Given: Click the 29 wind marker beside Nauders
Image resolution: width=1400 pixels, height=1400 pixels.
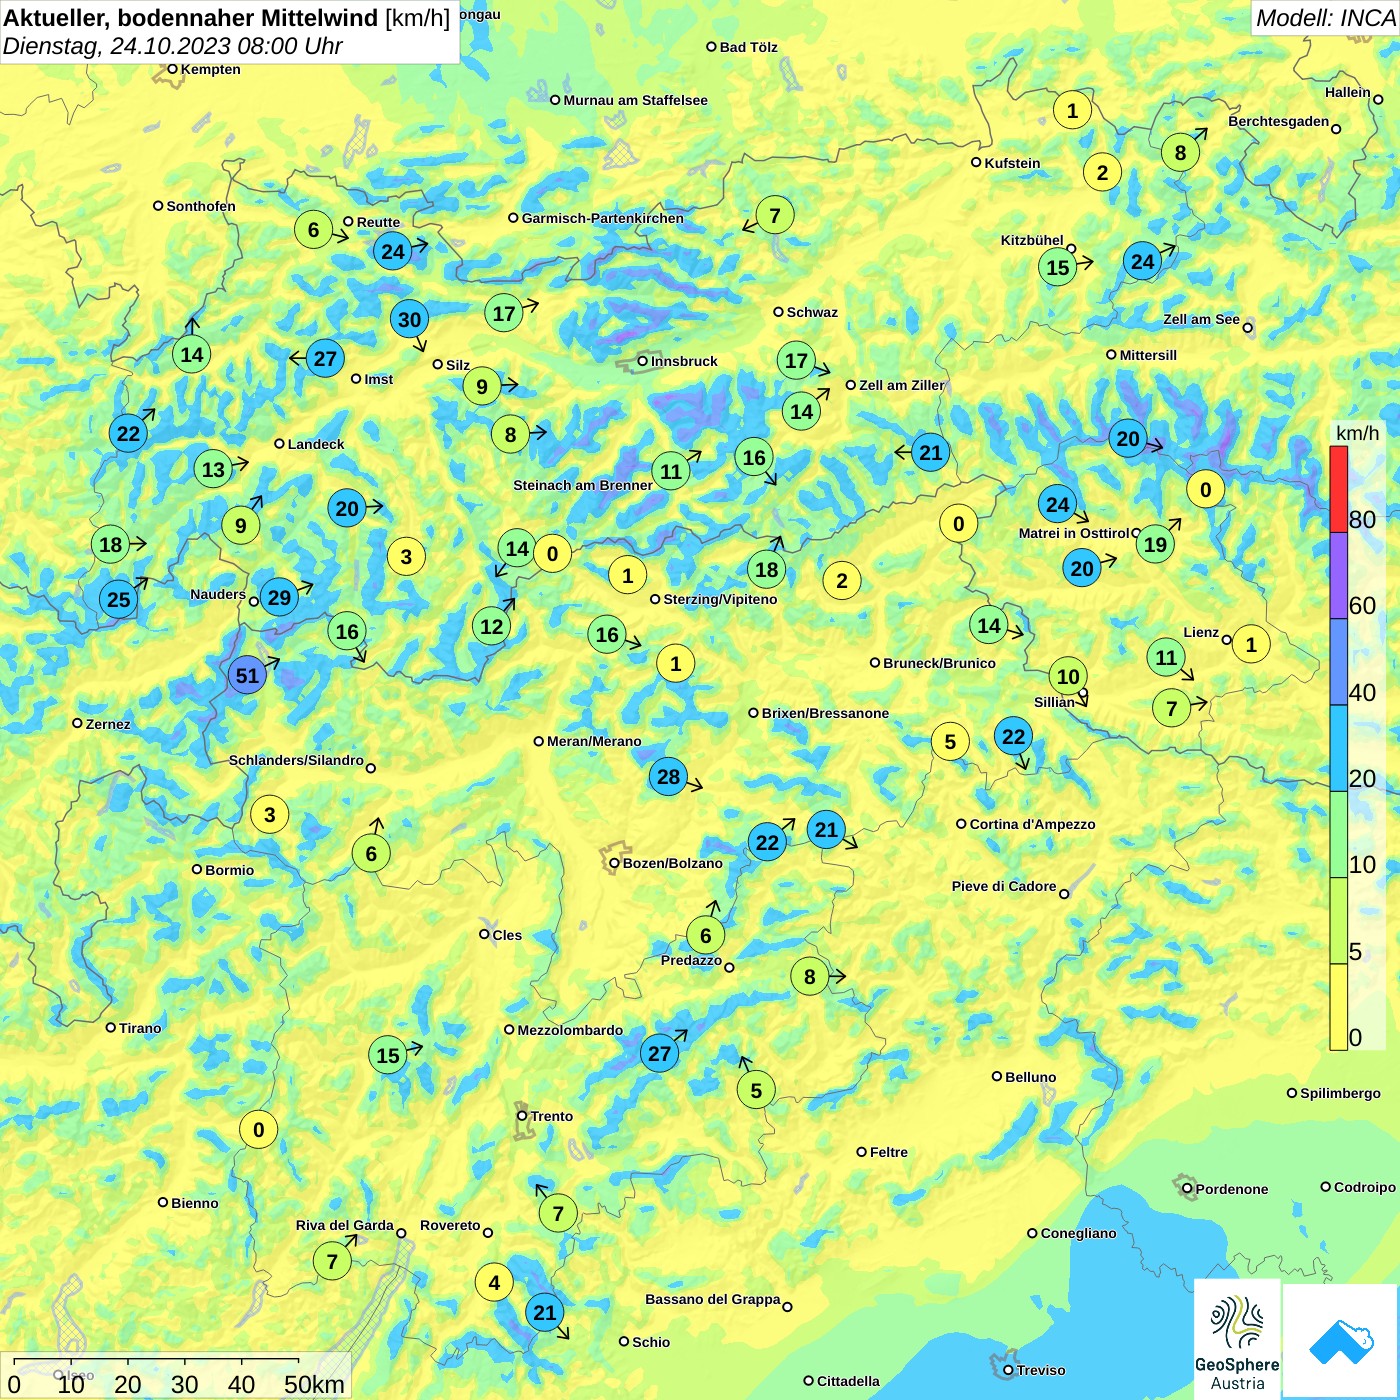Looking at the screenshot, I should [279, 598].
